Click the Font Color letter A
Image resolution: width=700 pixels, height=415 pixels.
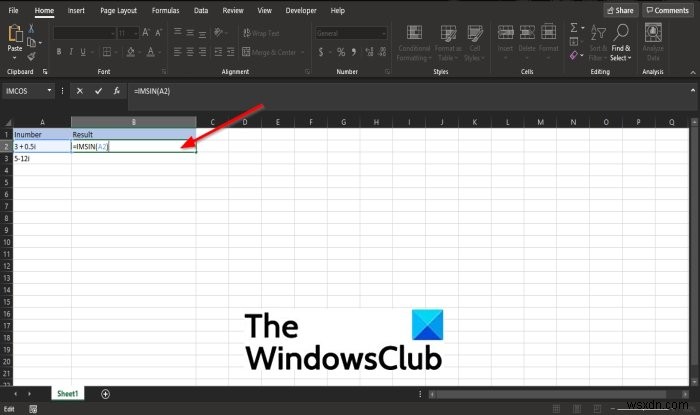coord(151,52)
